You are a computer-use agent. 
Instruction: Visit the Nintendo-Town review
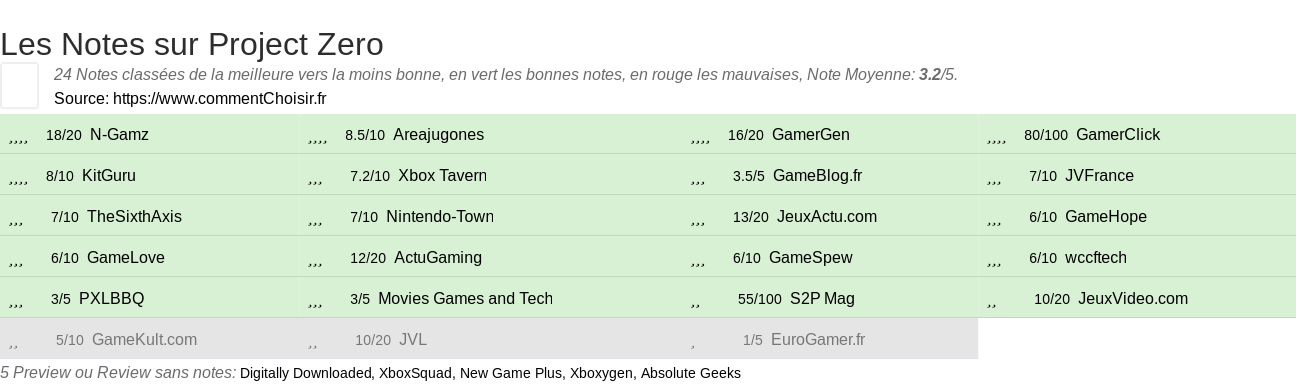click(440, 216)
